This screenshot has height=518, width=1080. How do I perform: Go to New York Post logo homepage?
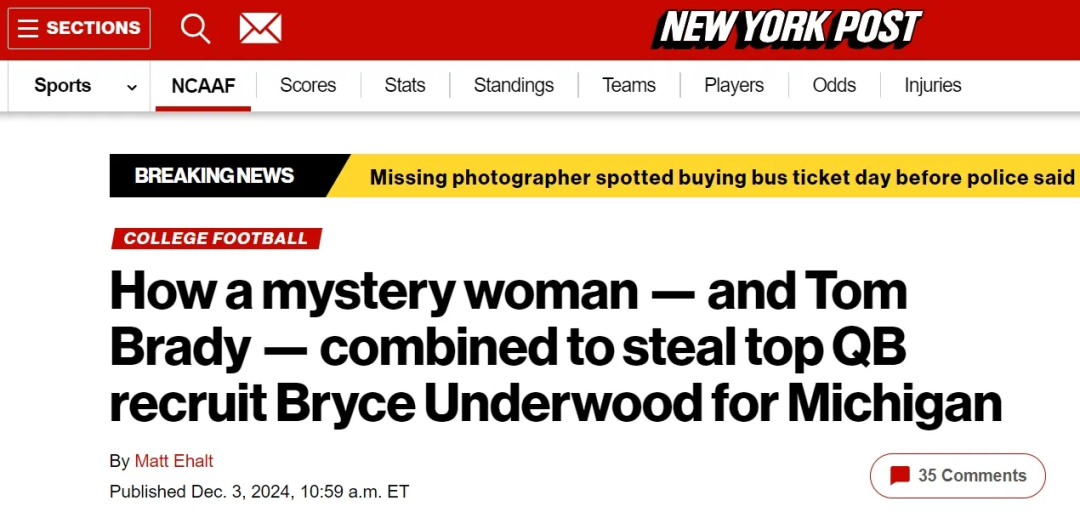(x=786, y=28)
